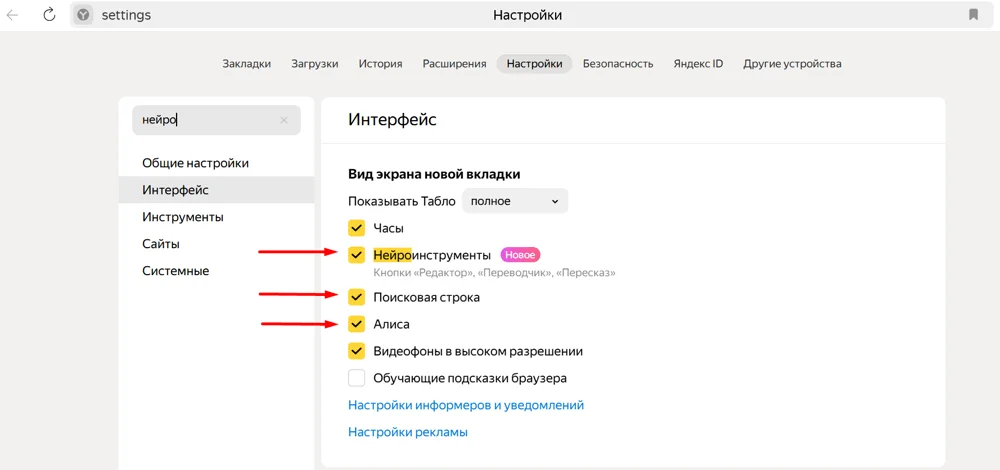Turn off the Алиса checkbox
1000x470 pixels.
[x=357, y=324]
